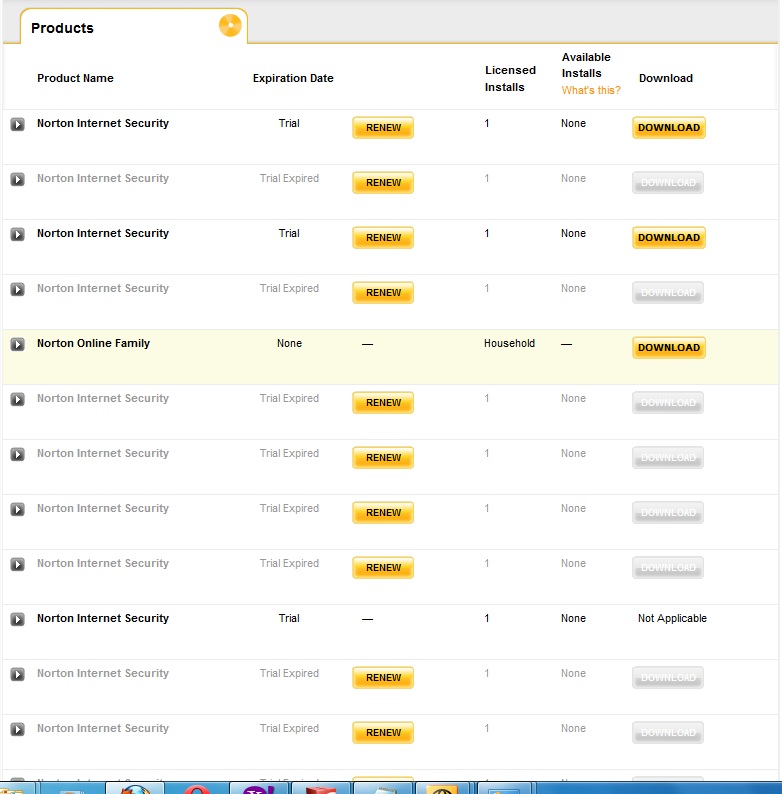Expand the topmost Norton Internet Security row
Image resolution: width=782 pixels, height=794 pixels.
pyautogui.click(x=18, y=124)
